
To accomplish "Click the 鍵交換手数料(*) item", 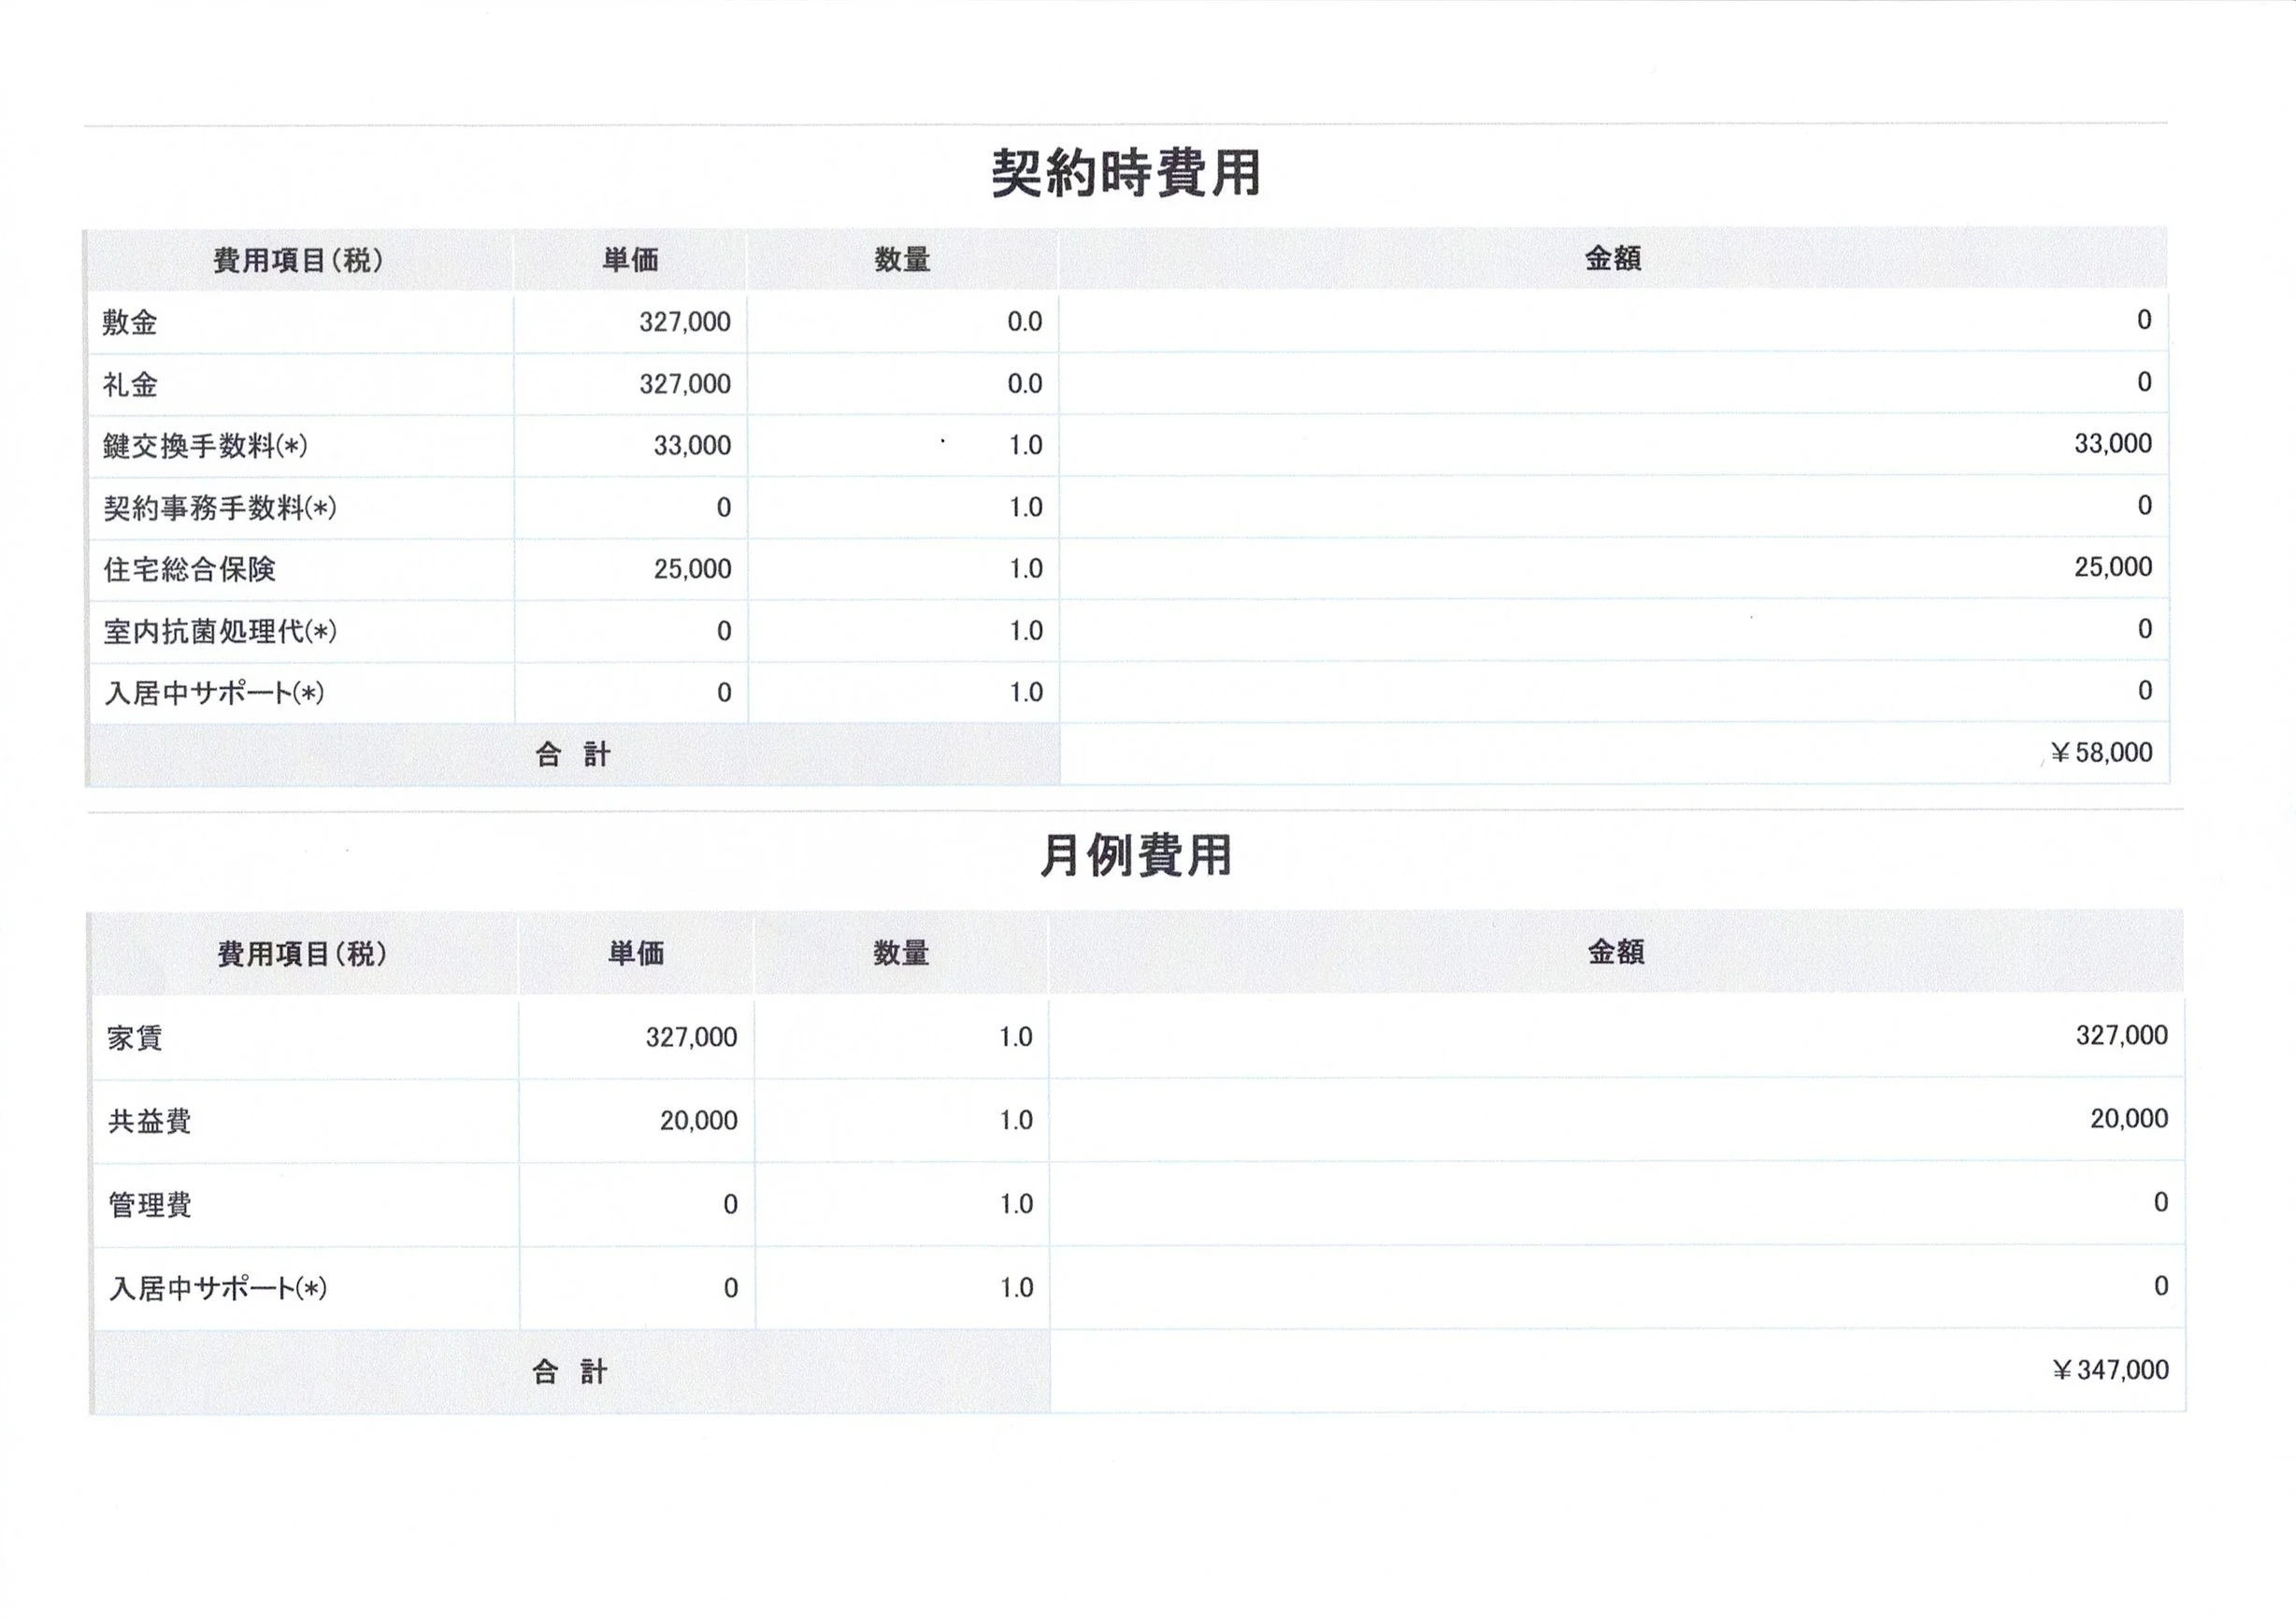I will (x=205, y=446).
